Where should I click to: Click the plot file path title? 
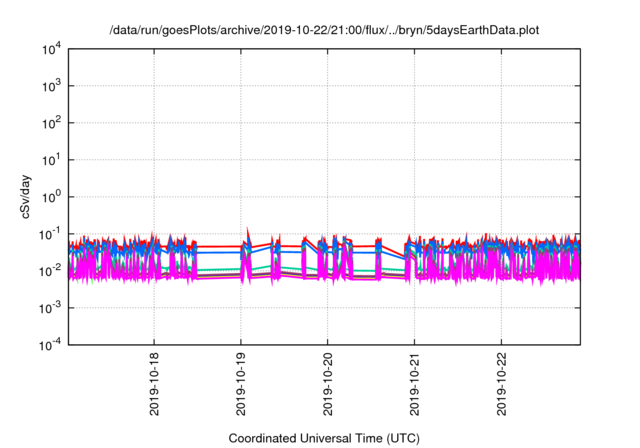(324, 30)
